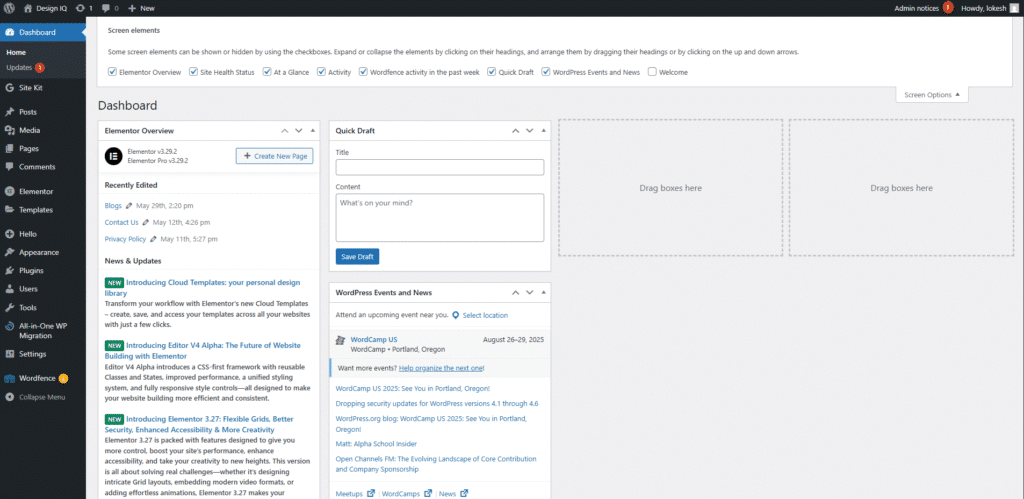Collapse the Elementor Overview panel
The height and width of the screenshot is (499, 1024).
[312, 131]
